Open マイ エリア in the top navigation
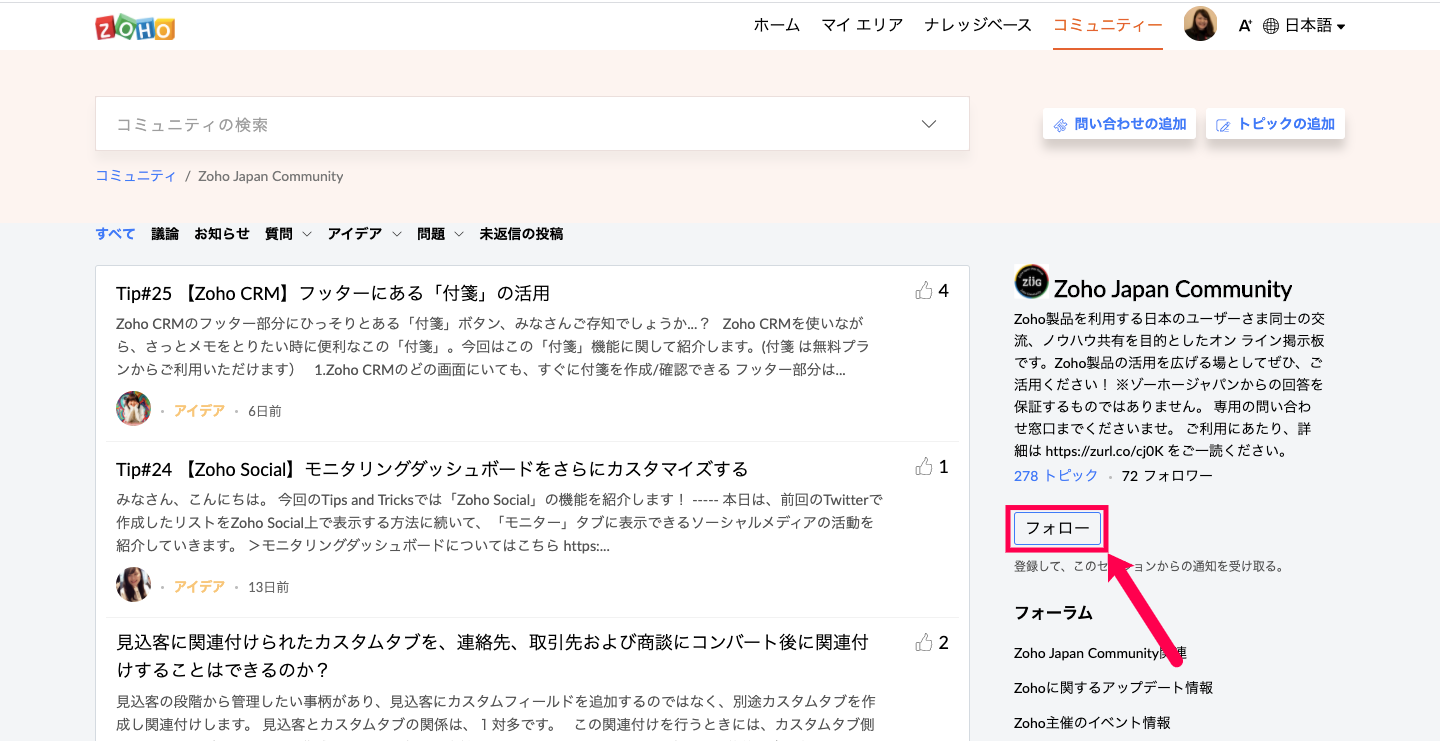 point(862,25)
